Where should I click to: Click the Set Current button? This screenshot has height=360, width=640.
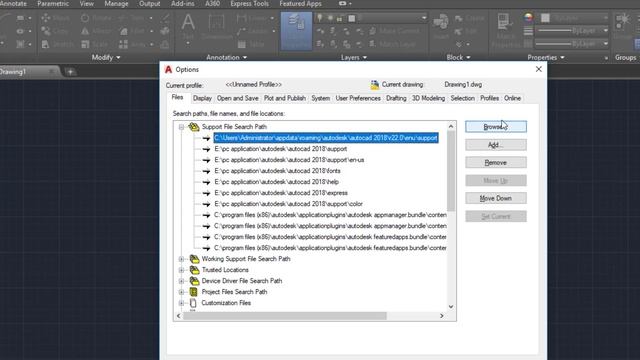tap(496, 216)
